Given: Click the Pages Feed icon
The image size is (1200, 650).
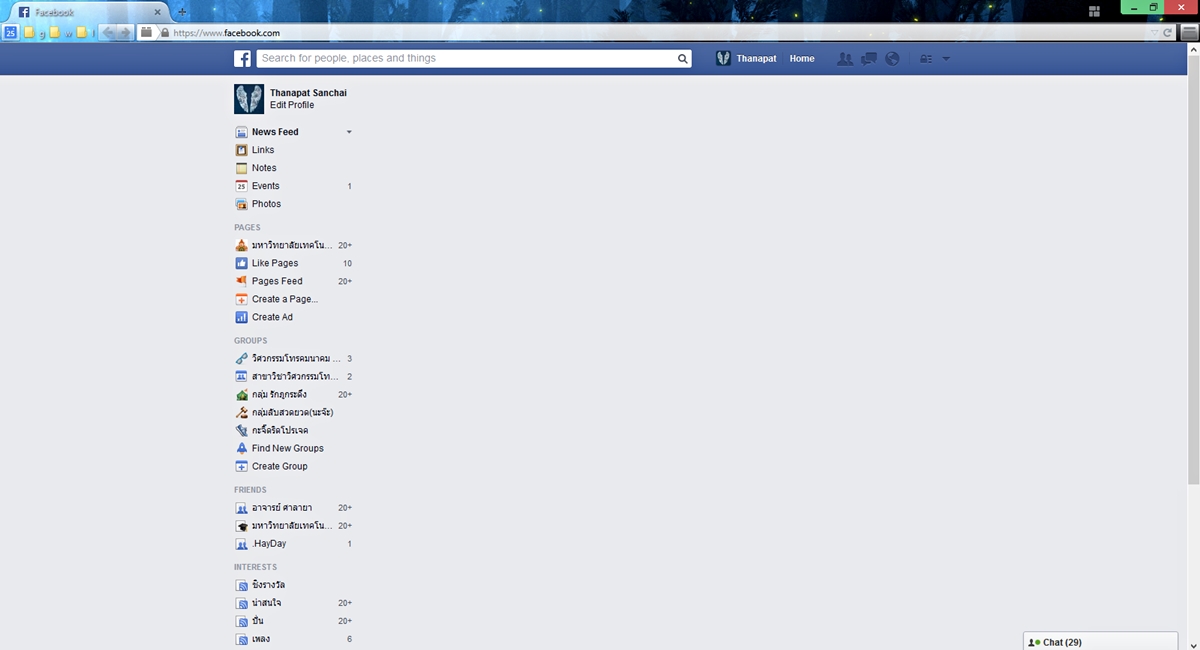Looking at the screenshot, I should 241,281.
